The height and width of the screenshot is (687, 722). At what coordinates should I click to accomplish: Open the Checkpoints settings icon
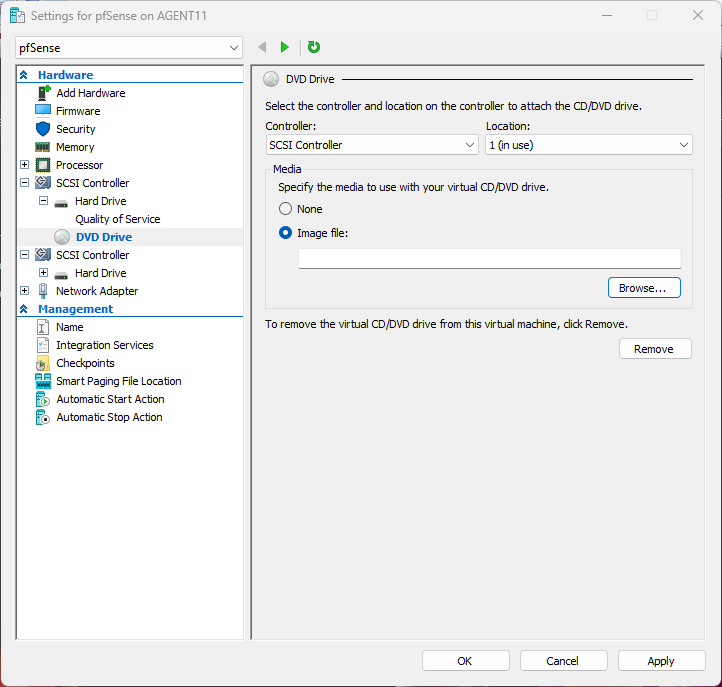click(x=43, y=363)
